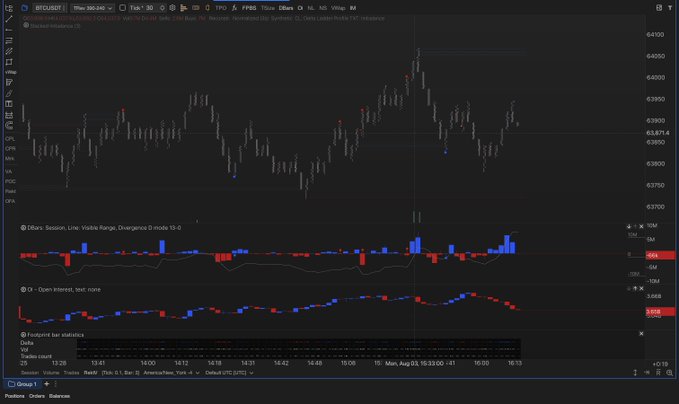Screen dimensions: 679x404
Task: Select the range profile tool in sidebar
Action: (9, 82)
